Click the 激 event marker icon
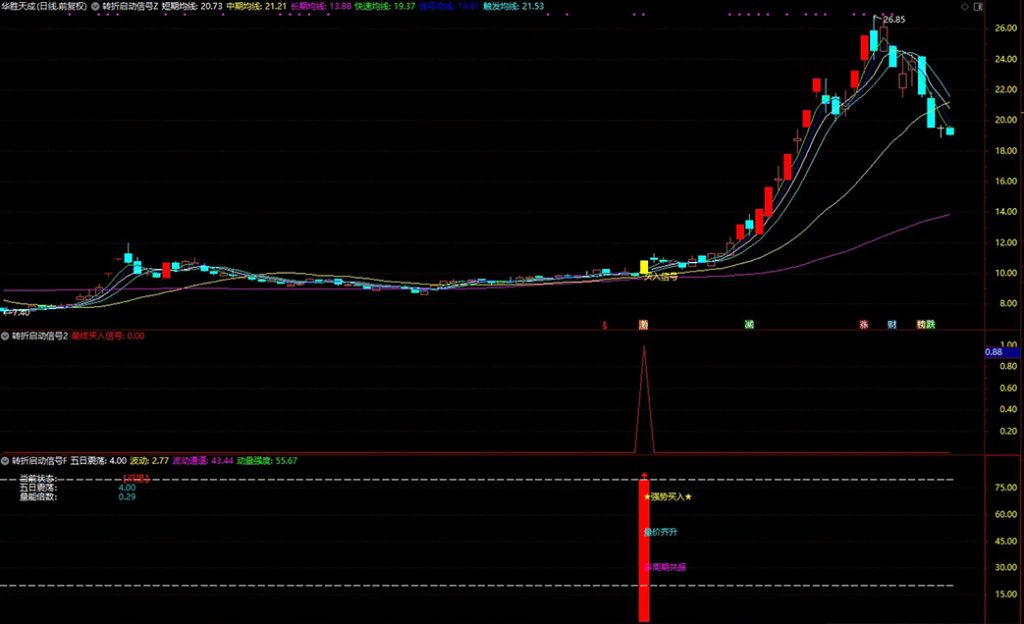The height and width of the screenshot is (624, 1024). point(643,325)
